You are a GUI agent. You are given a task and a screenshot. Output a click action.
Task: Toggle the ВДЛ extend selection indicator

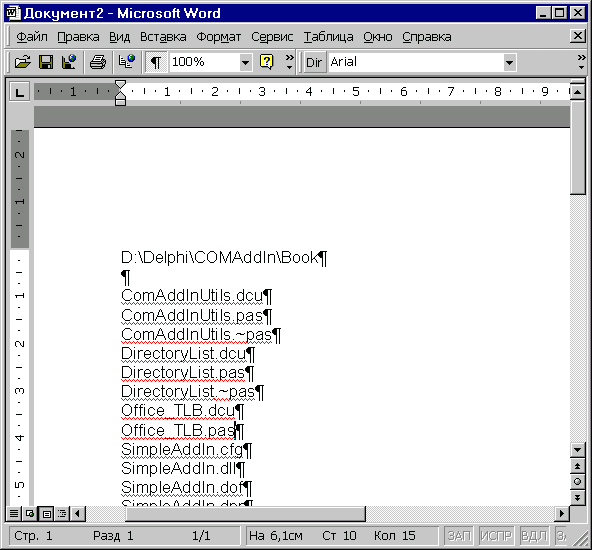[534, 536]
